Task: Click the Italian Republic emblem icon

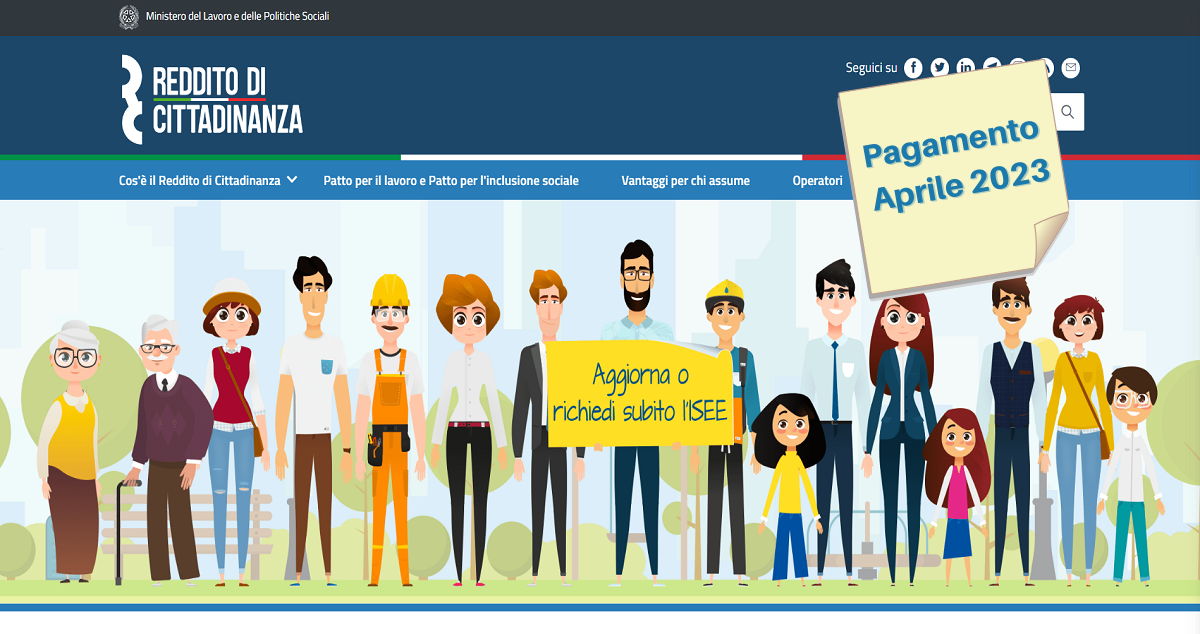Action: click(x=129, y=17)
